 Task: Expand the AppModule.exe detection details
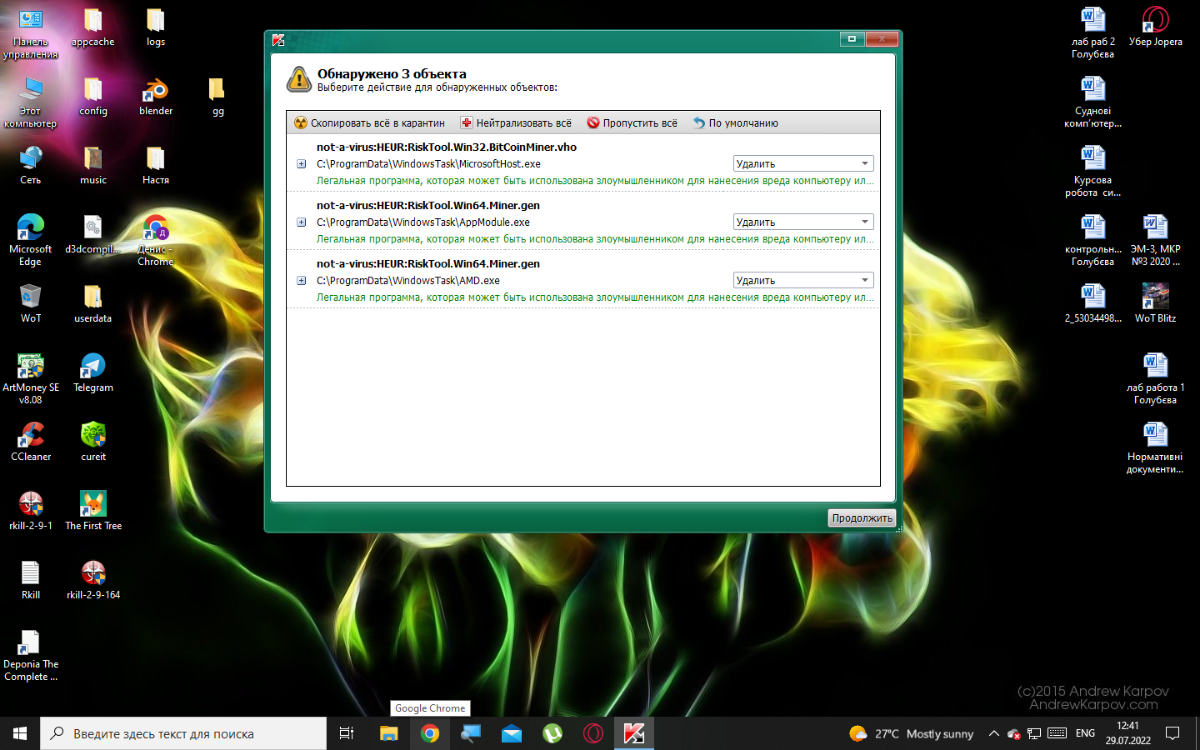point(301,222)
